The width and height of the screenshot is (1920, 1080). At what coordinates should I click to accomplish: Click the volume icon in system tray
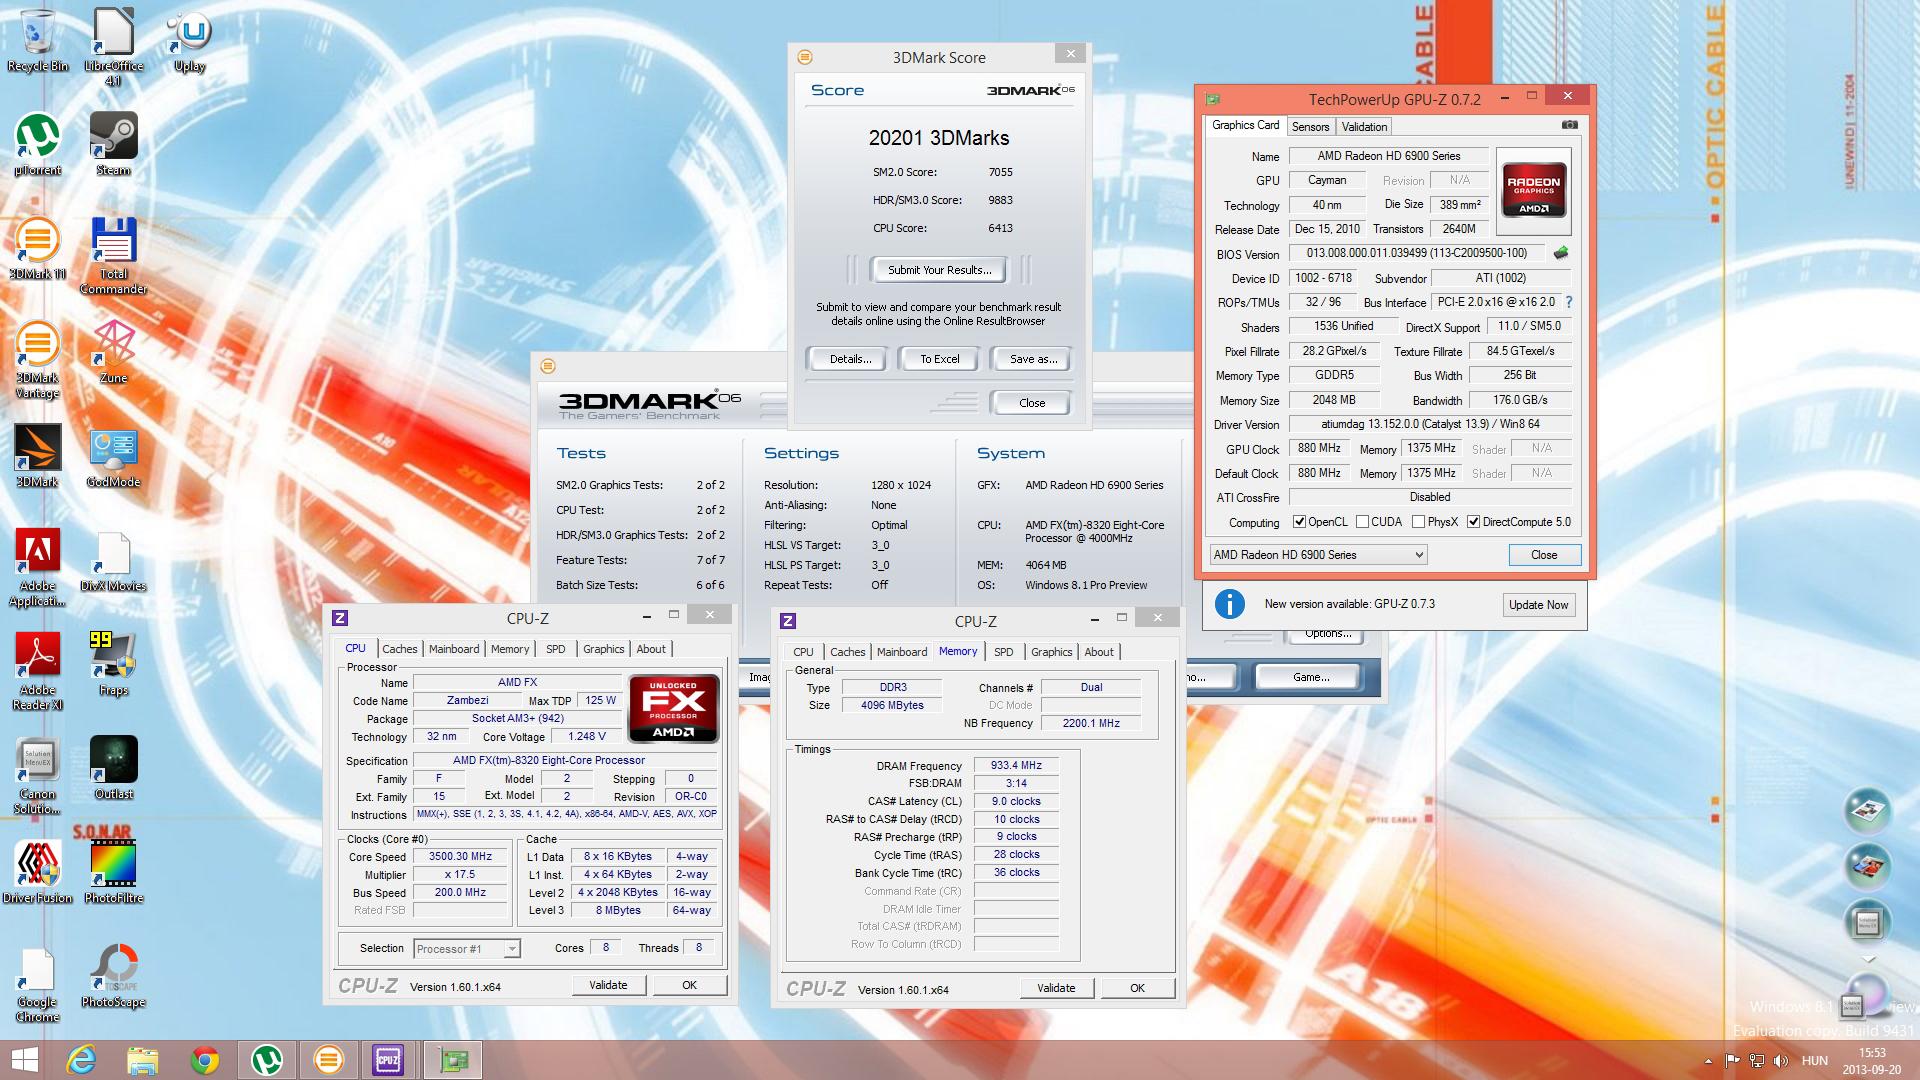pyautogui.click(x=1780, y=1061)
